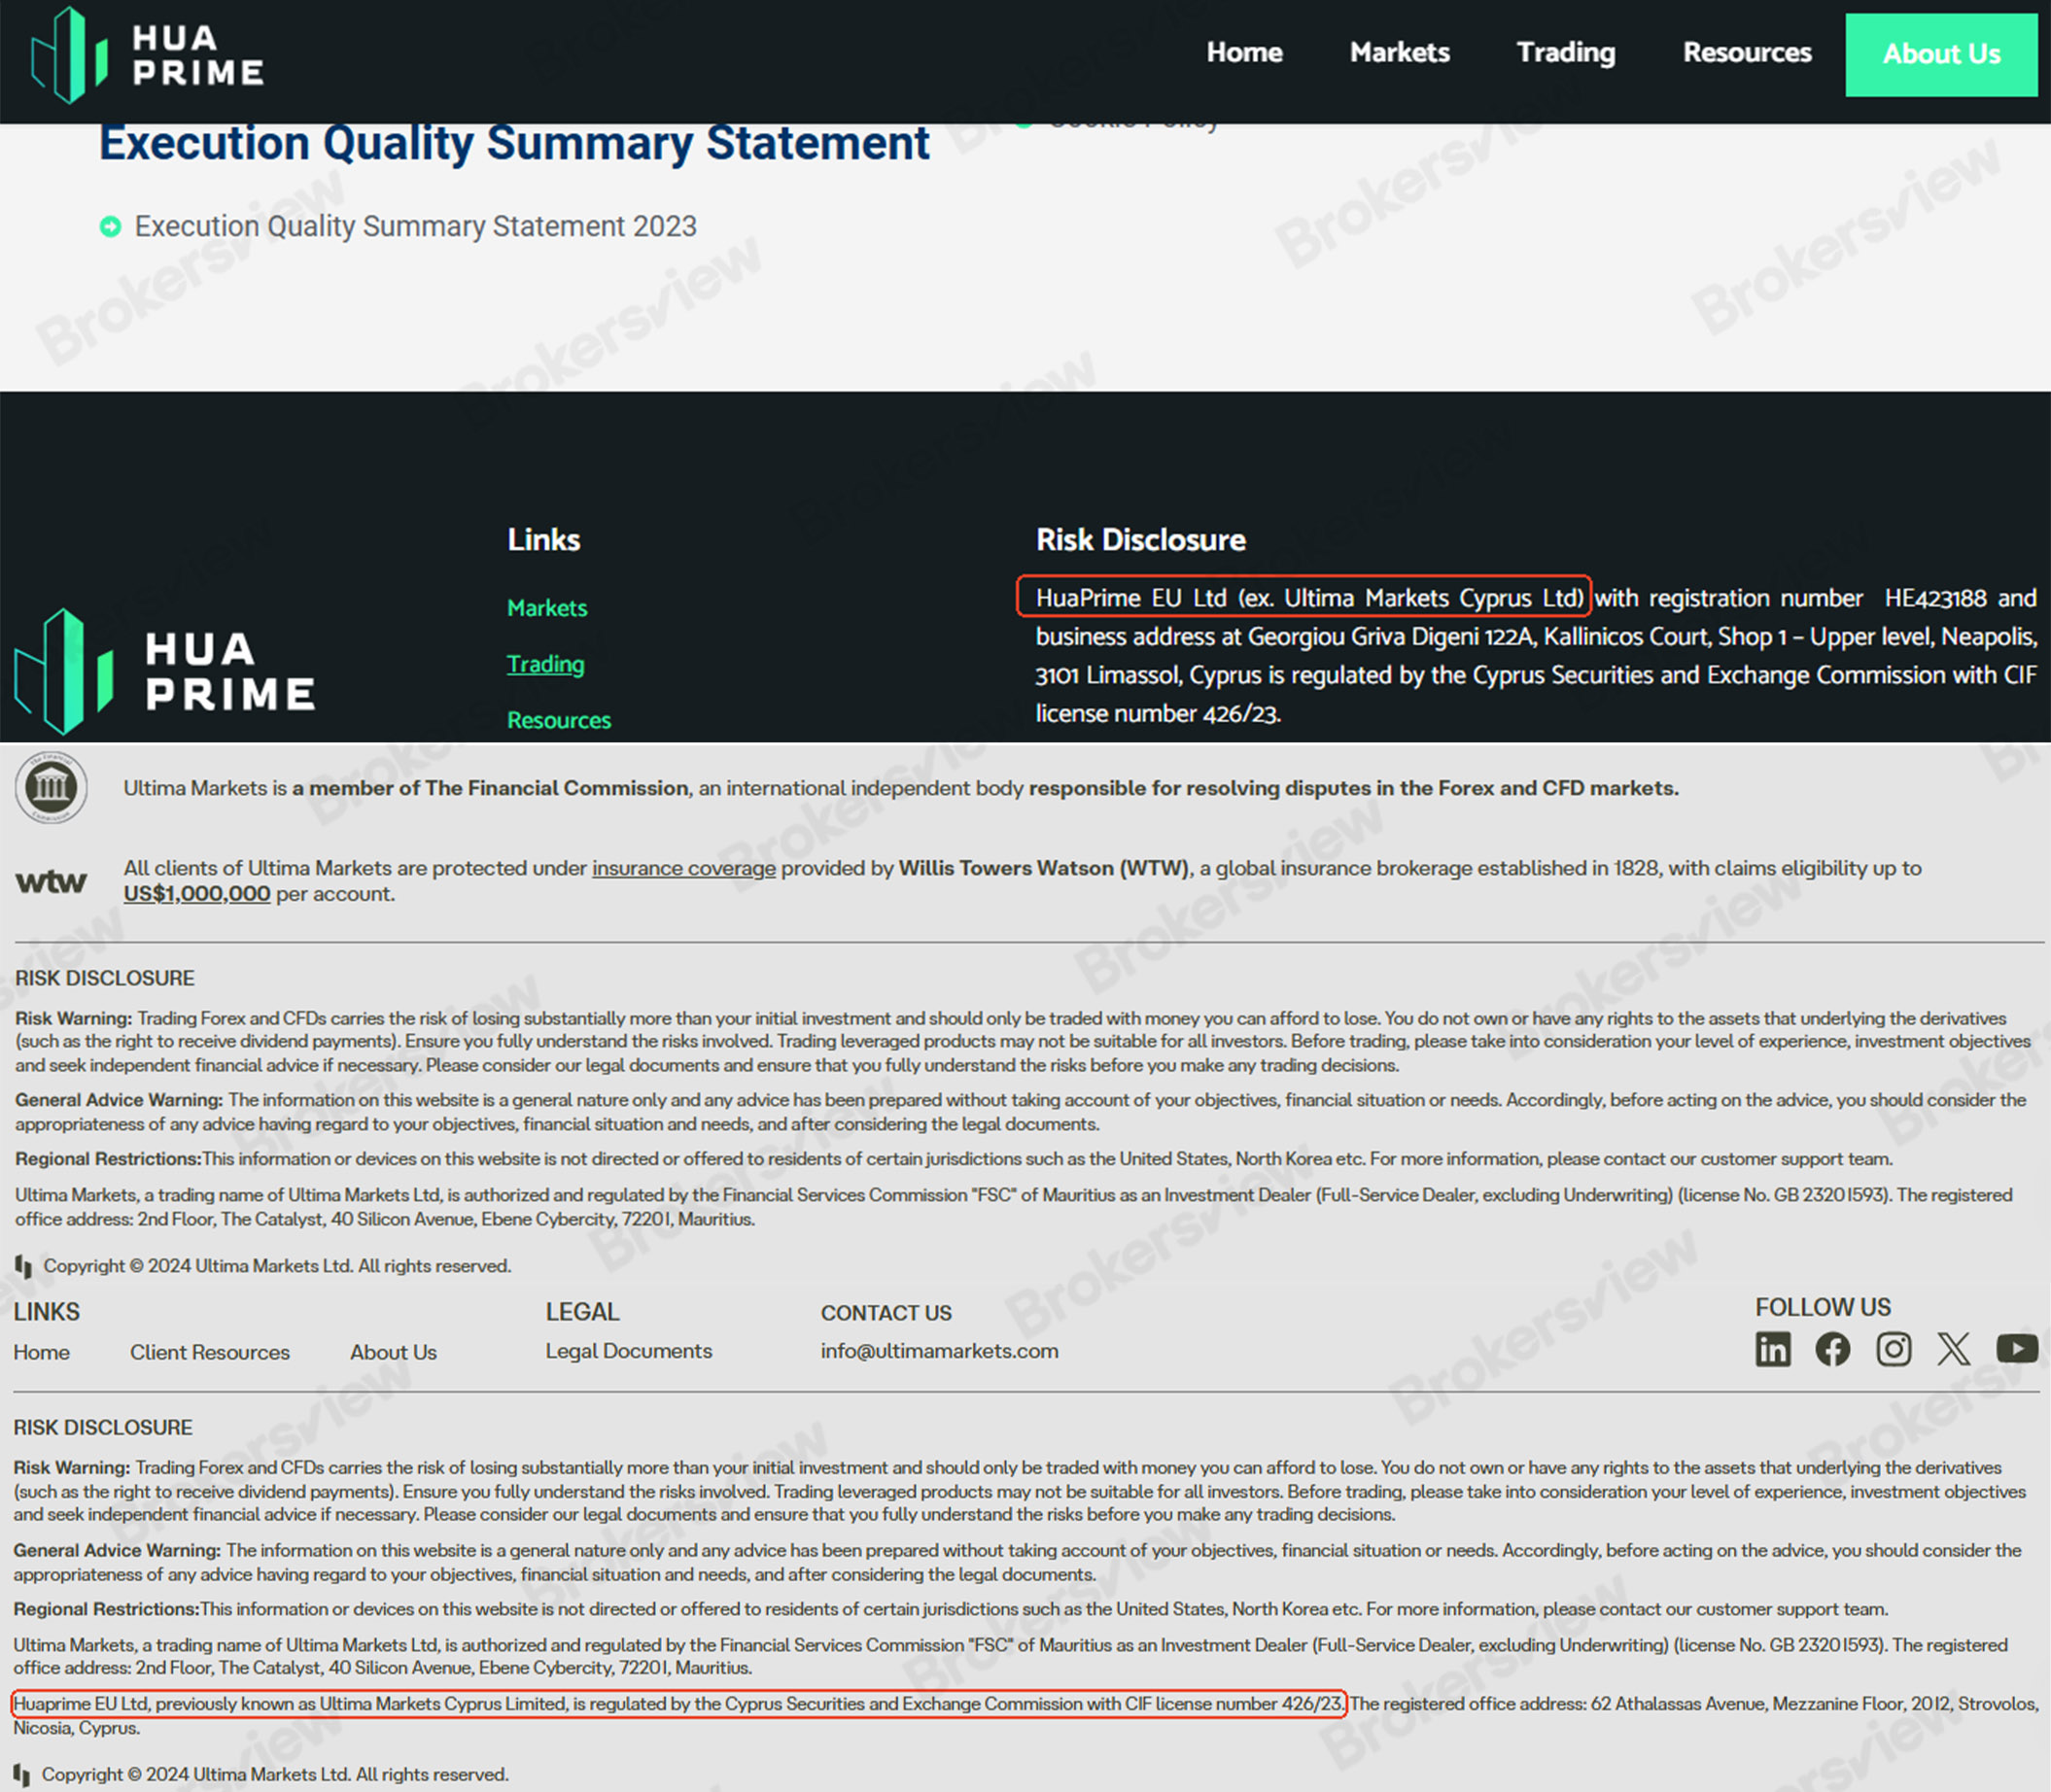The height and width of the screenshot is (1792, 2051).
Task: Click the About Us button
Action: 1940,54
